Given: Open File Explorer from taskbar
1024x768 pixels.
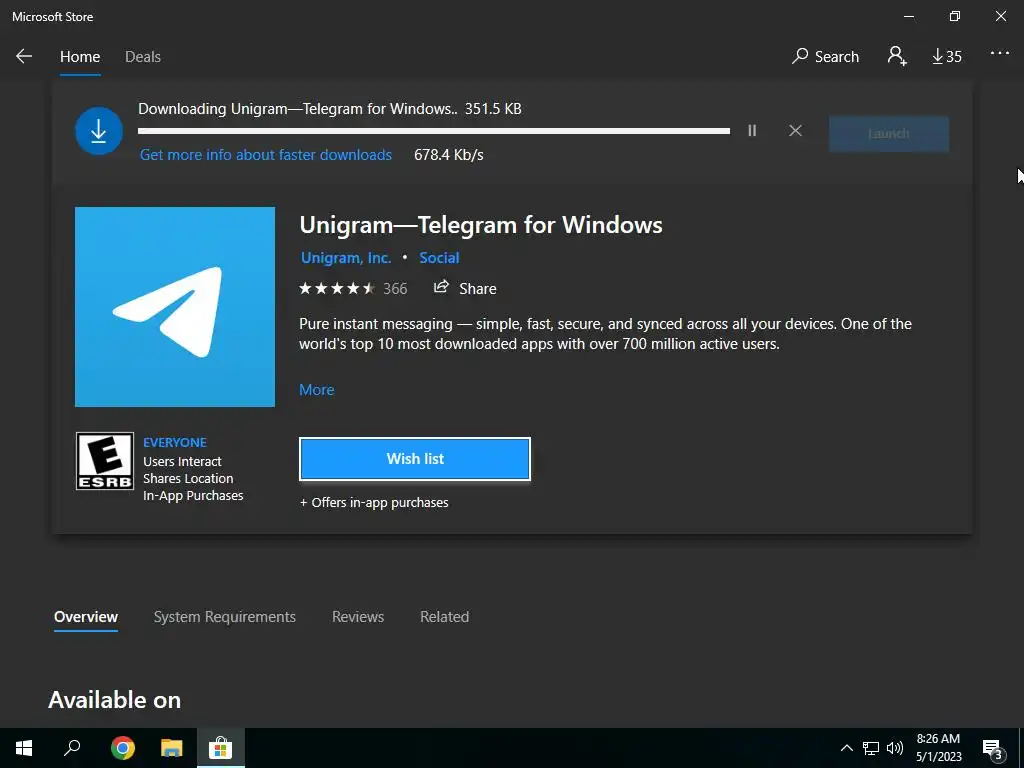Looking at the screenshot, I should (172, 748).
